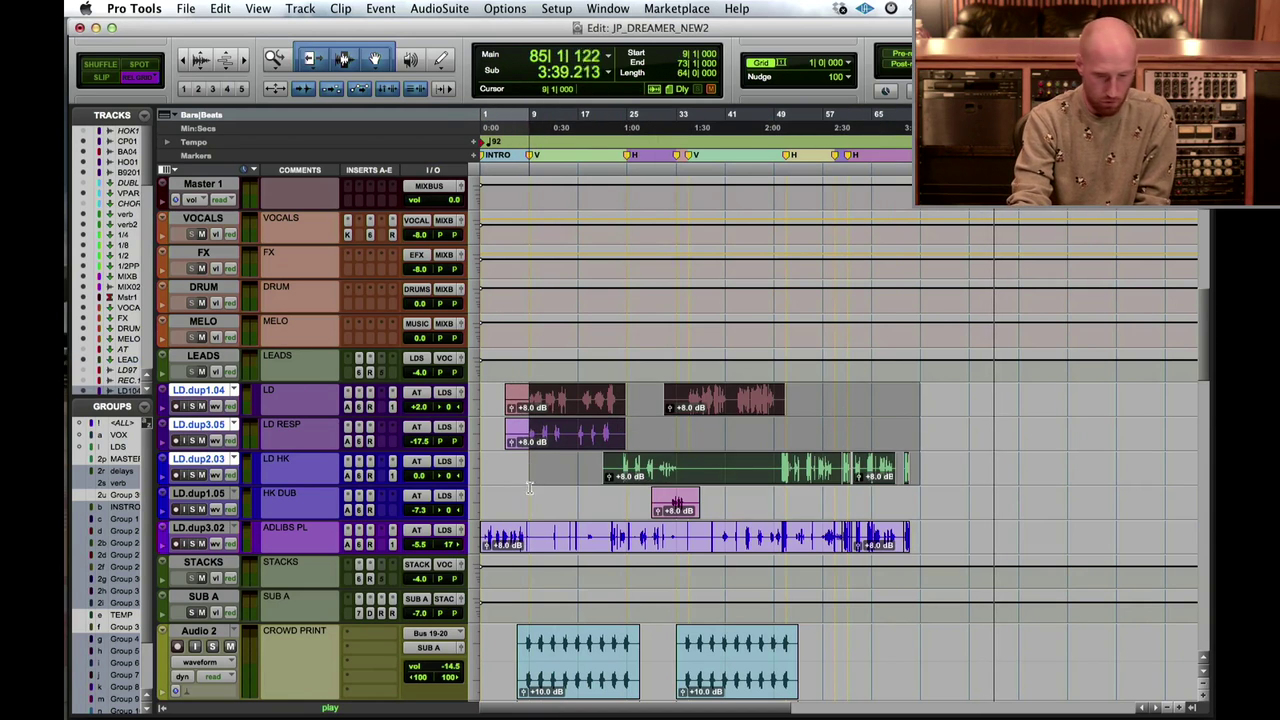Open the Tracks list popup menu
Image resolution: width=1280 pixels, height=720 pixels.
coord(144,115)
